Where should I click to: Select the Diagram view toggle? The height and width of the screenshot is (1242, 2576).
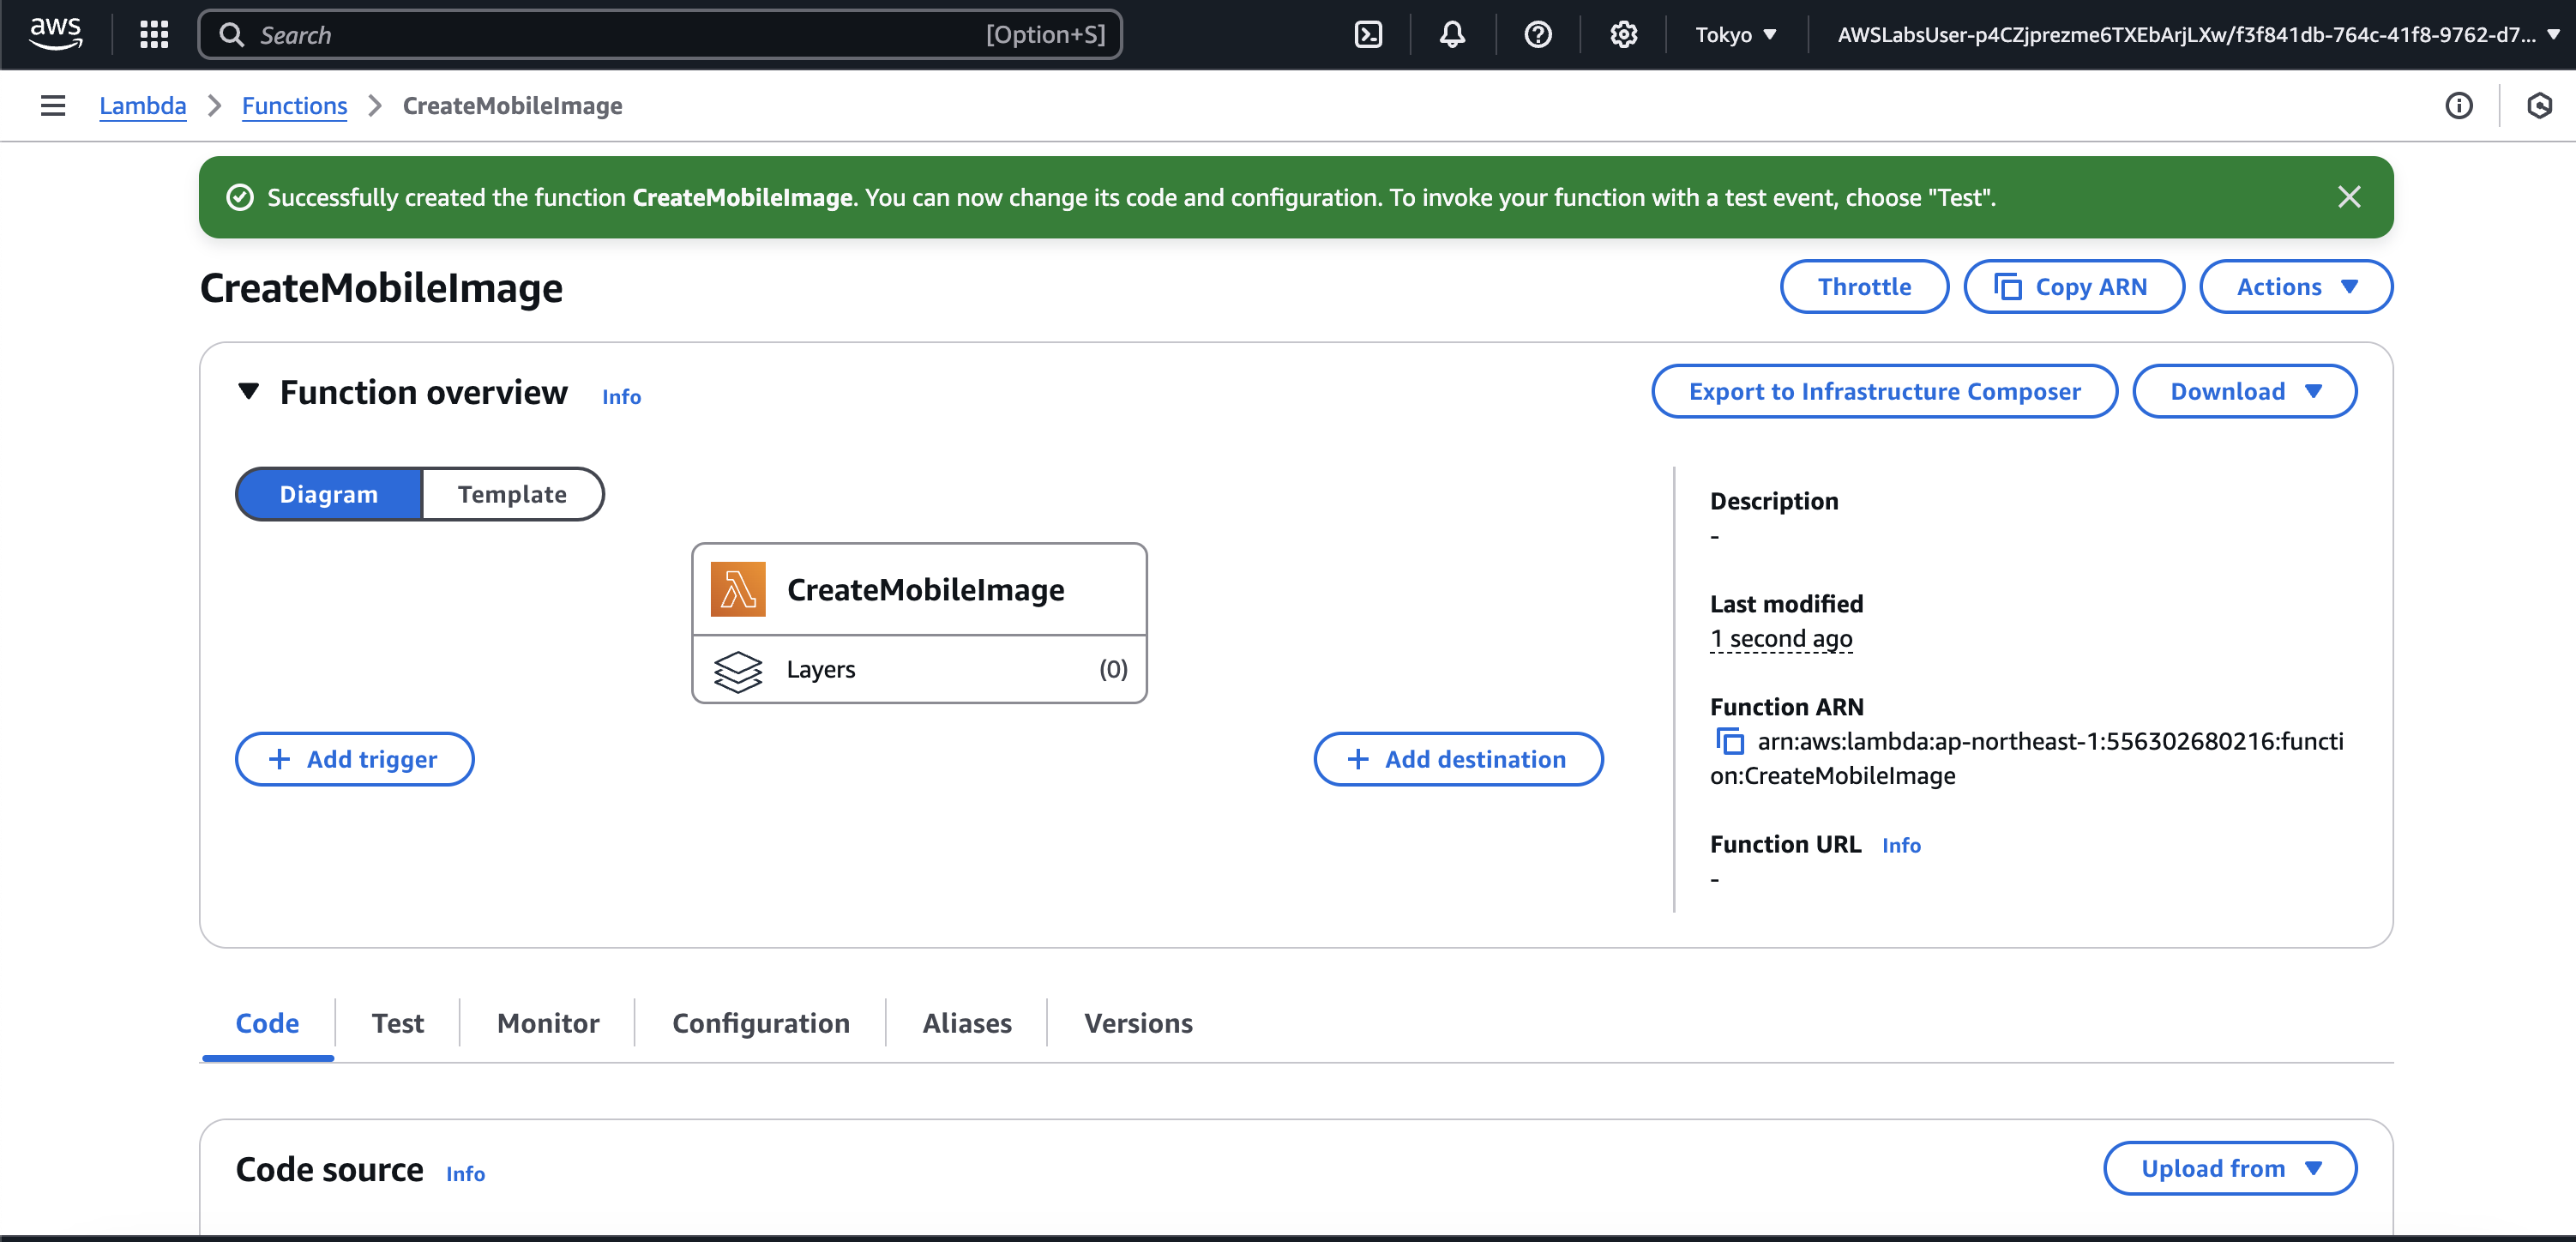pos(328,494)
